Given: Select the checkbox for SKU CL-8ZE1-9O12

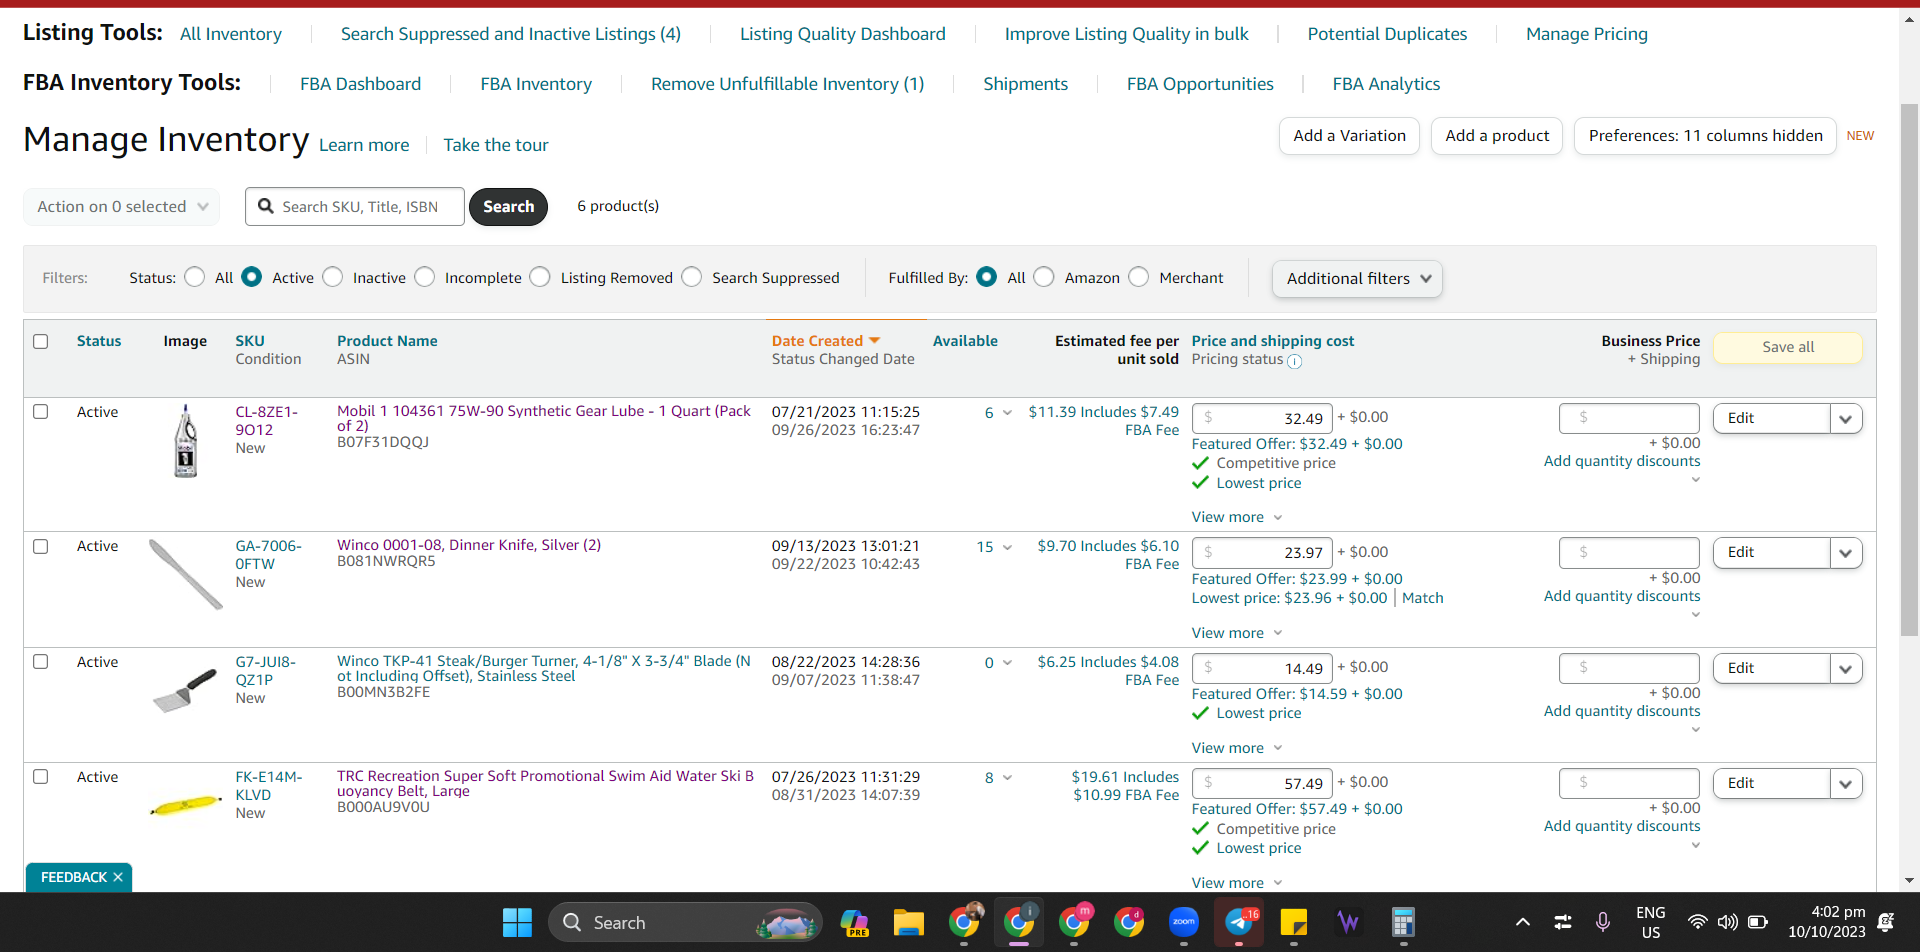Looking at the screenshot, I should pyautogui.click(x=41, y=411).
